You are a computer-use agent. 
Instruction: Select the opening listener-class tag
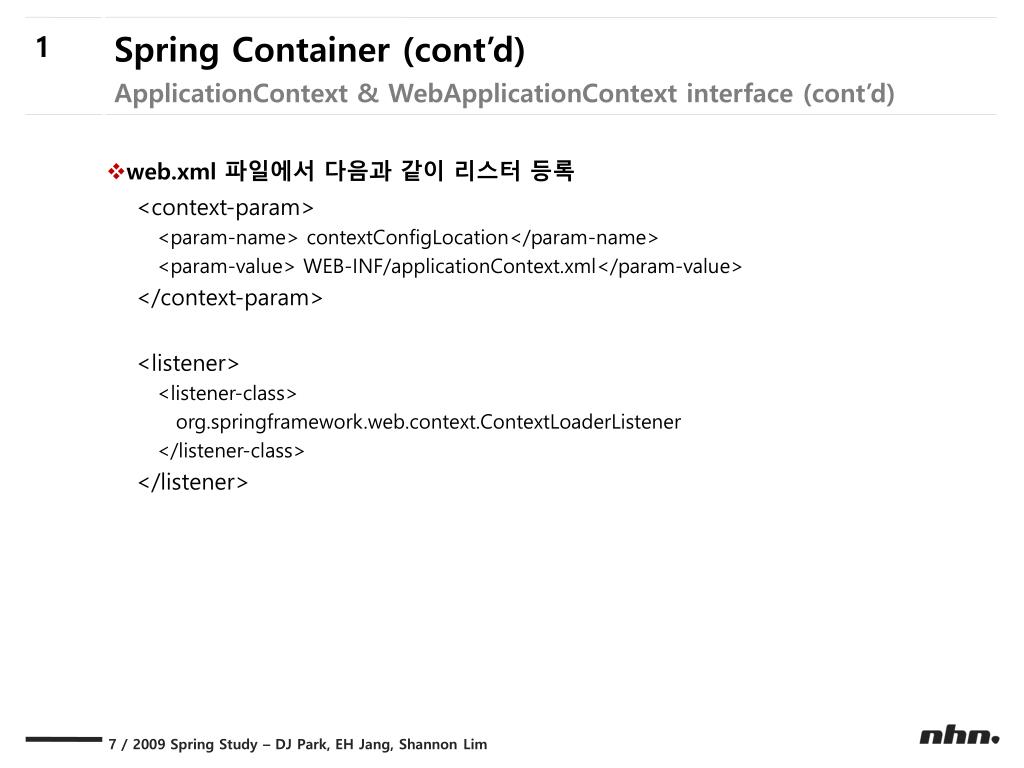pos(227,393)
